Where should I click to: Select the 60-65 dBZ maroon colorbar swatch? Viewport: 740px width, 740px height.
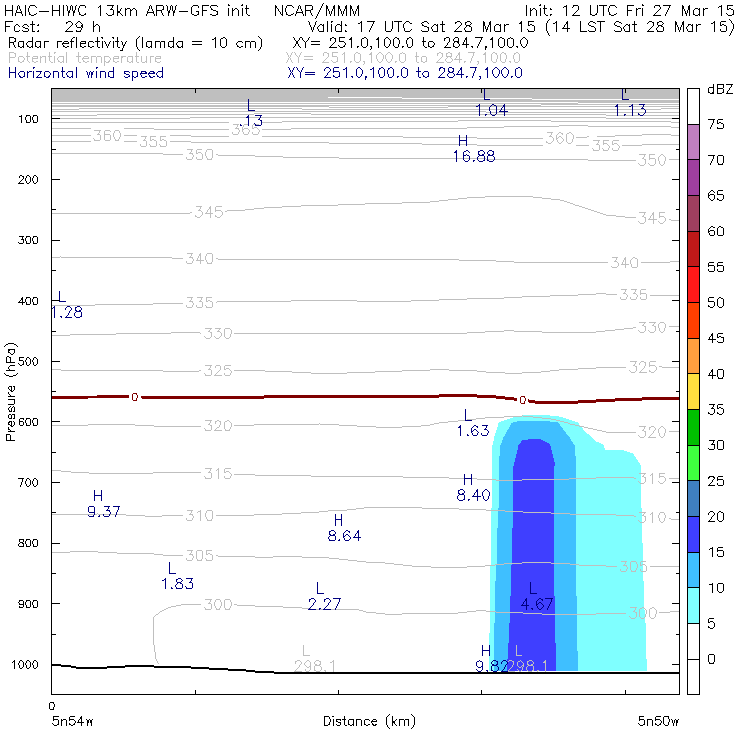[x=693, y=213]
